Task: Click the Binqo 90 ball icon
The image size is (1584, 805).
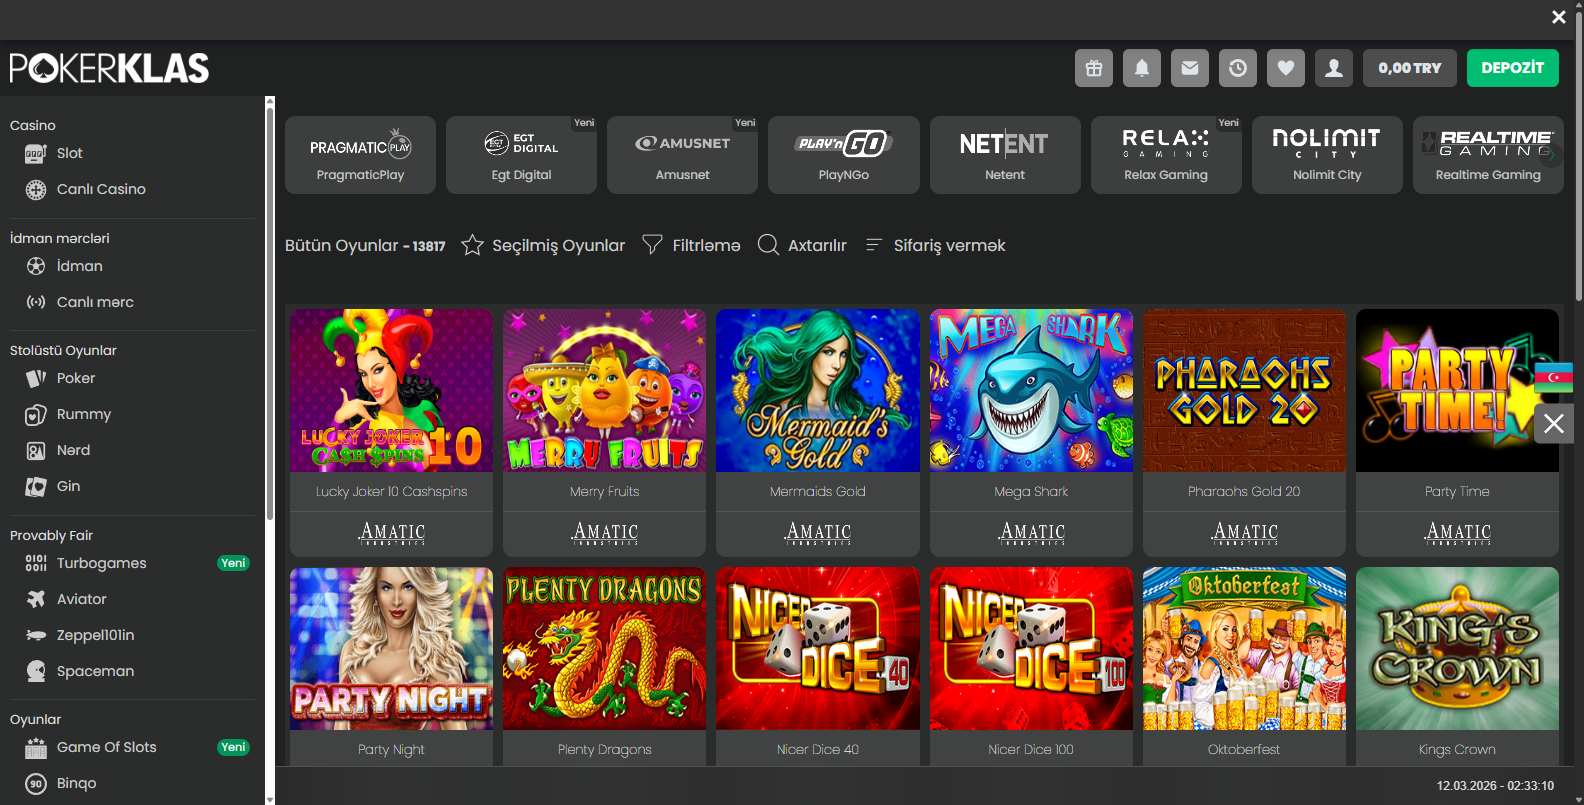Action: click(36, 784)
